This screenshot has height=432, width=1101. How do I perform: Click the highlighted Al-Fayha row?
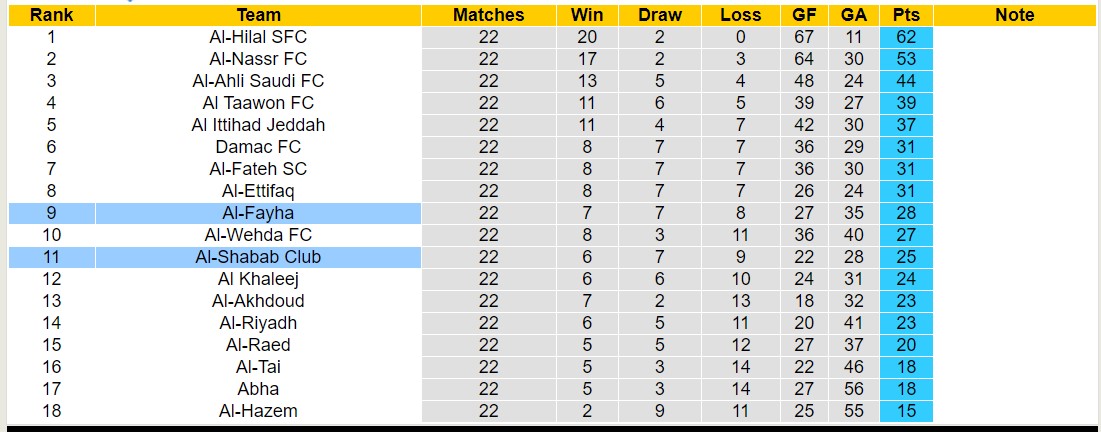pos(258,213)
